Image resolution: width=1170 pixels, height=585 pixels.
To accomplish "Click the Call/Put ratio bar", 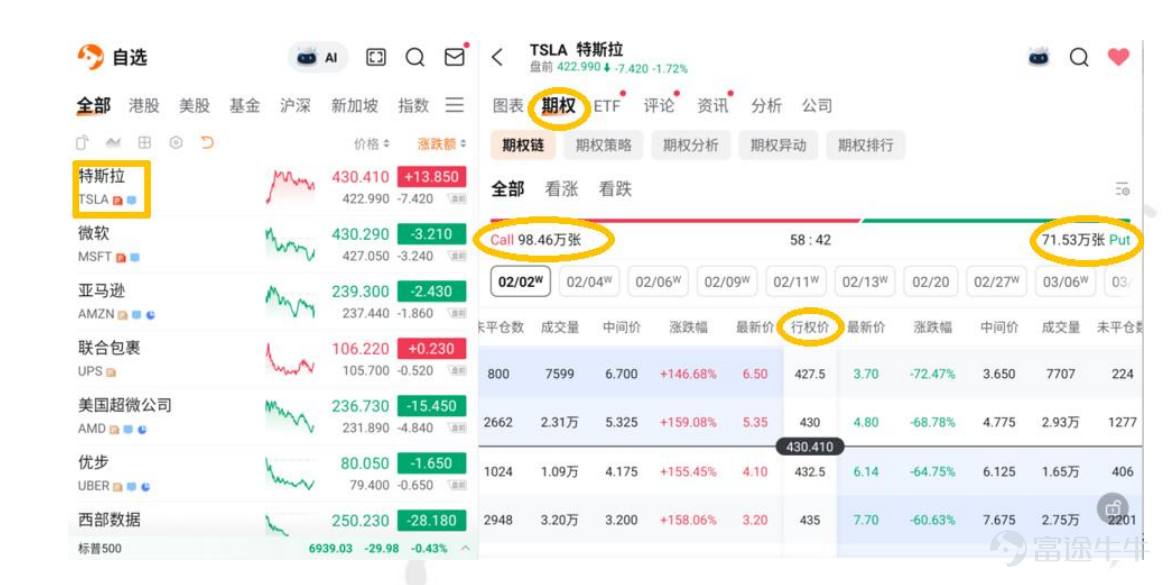I will (x=810, y=221).
